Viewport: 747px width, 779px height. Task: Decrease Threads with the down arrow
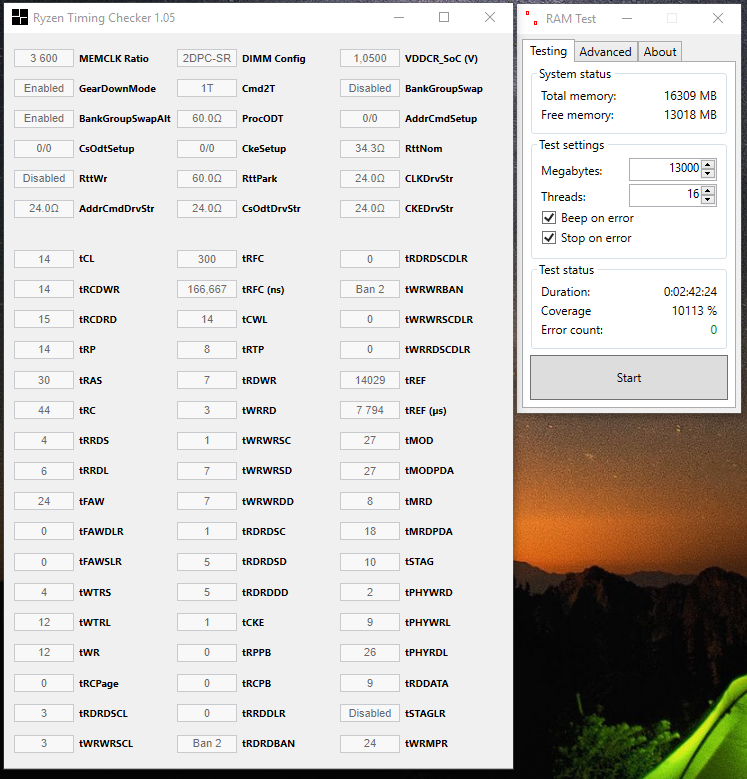click(x=708, y=199)
